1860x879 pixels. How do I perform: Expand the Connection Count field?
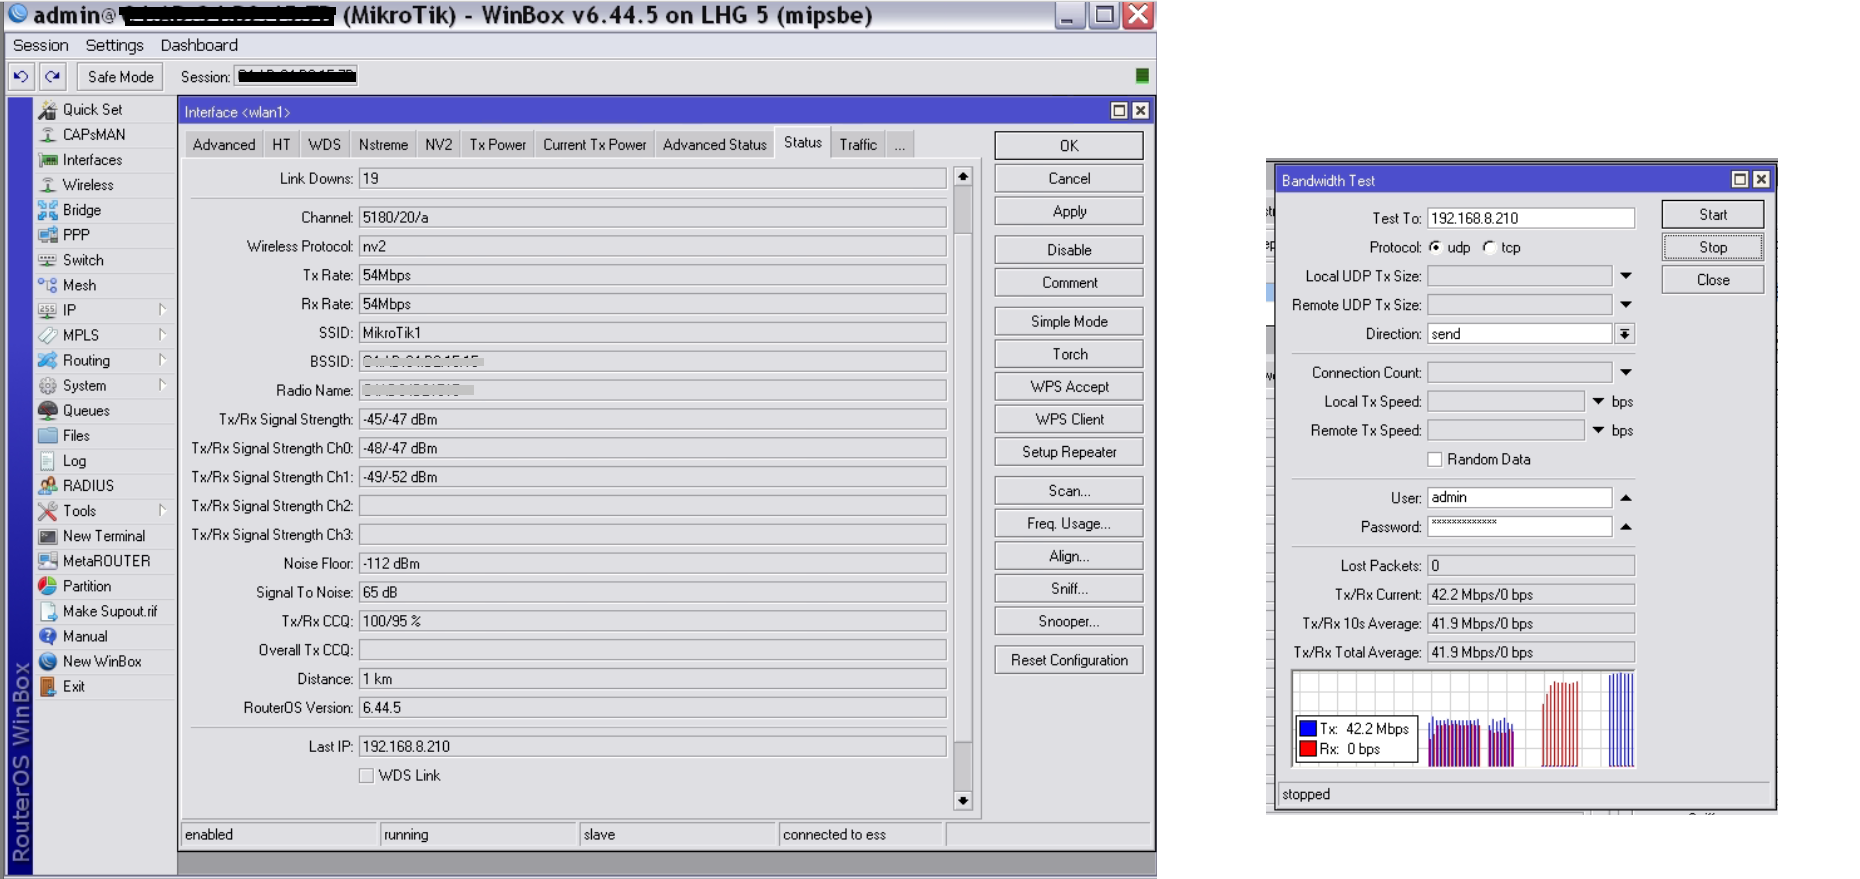click(1626, 373)
